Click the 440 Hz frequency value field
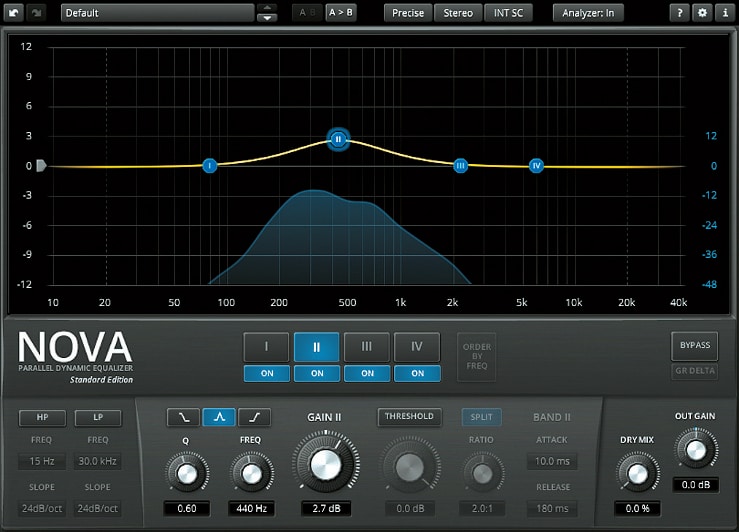The height and width of the screenshot is (532, 739). tap(252, 509)
